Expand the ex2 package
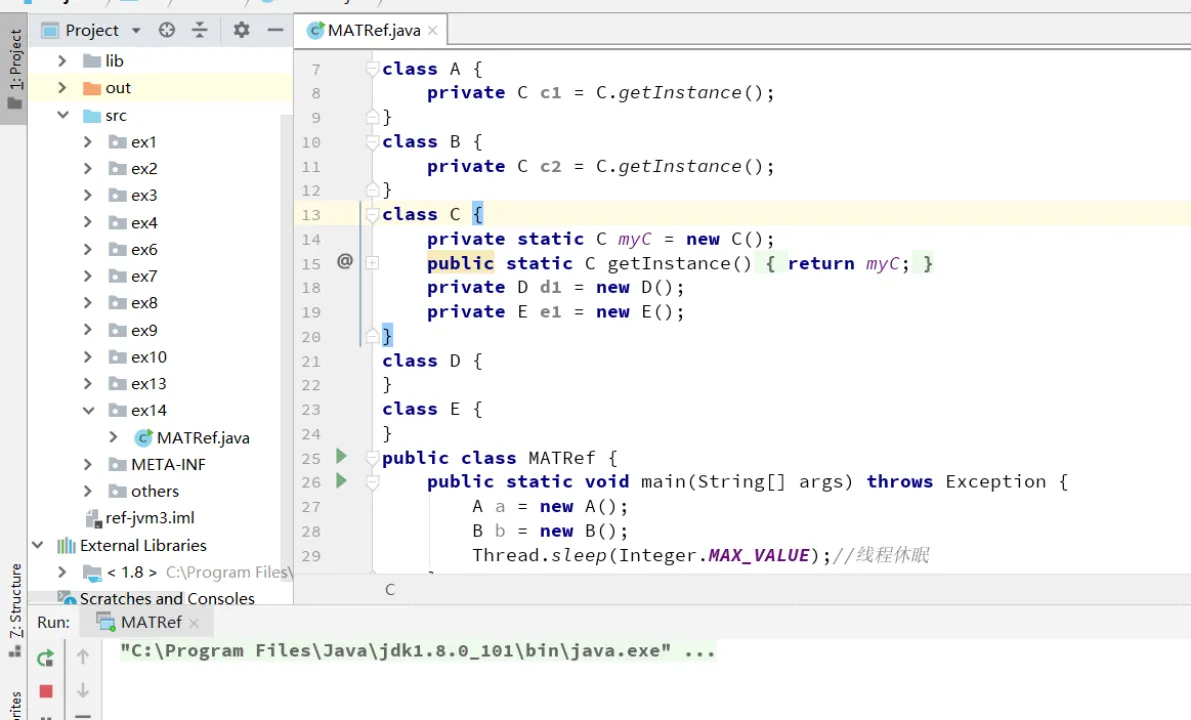The image size is (1191, 720). click(87, 169)
